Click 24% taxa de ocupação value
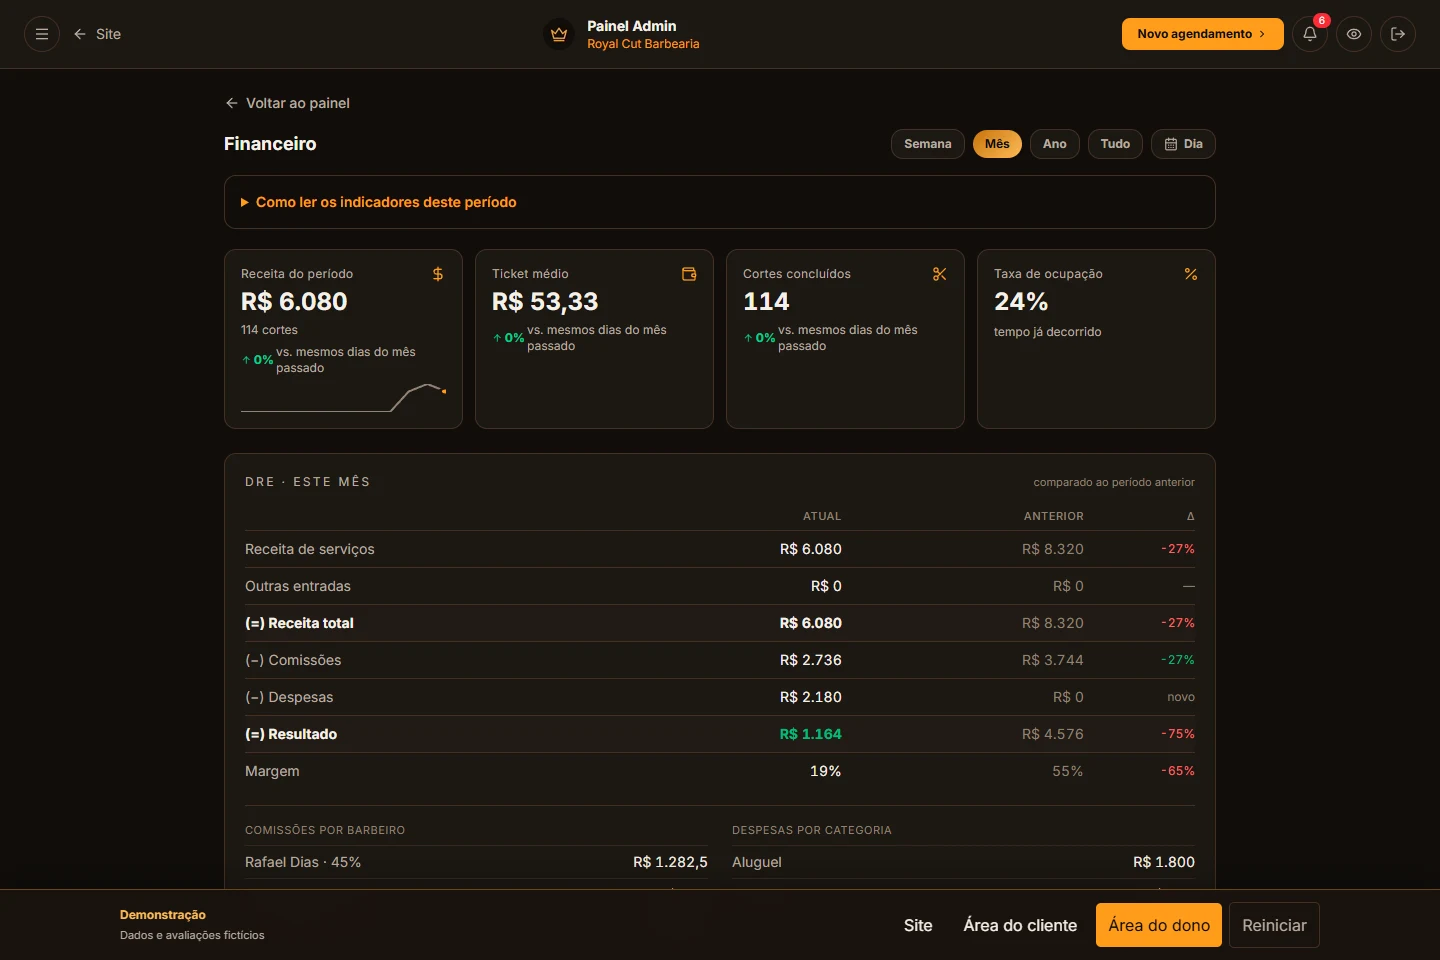Viewport: 1440px width, 960px height. tap(1021, 302)
